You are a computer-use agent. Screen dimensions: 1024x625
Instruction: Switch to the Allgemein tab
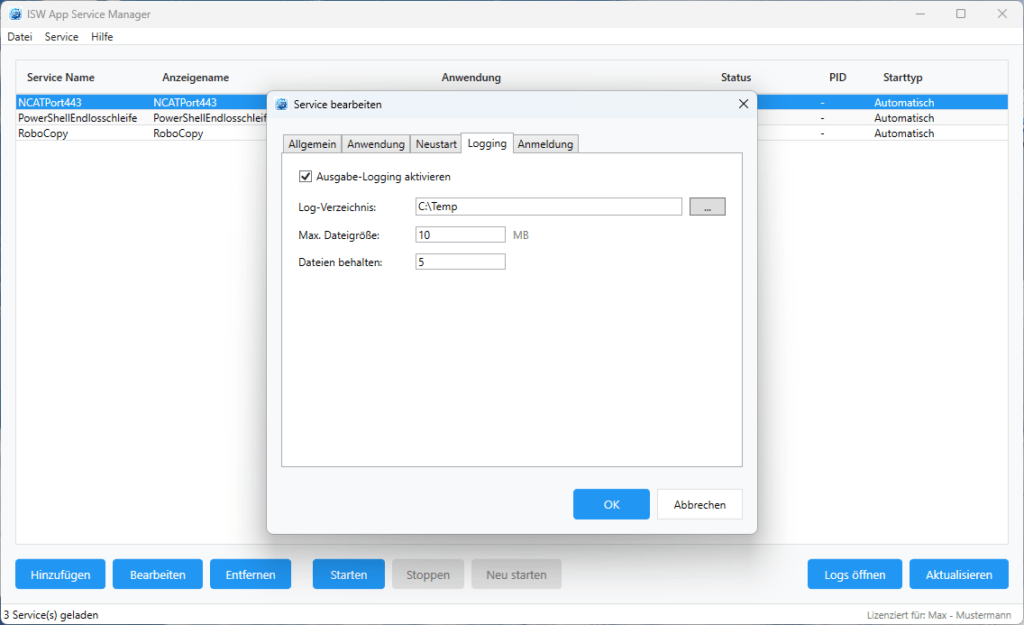click(312, 143)
